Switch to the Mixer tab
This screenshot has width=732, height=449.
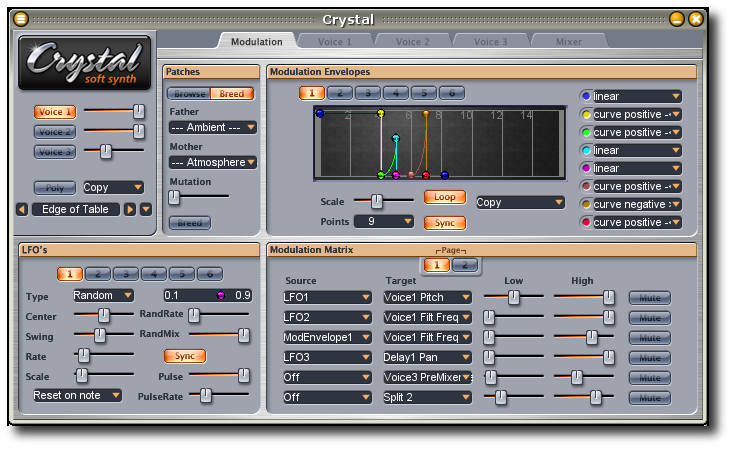[568, 42]
